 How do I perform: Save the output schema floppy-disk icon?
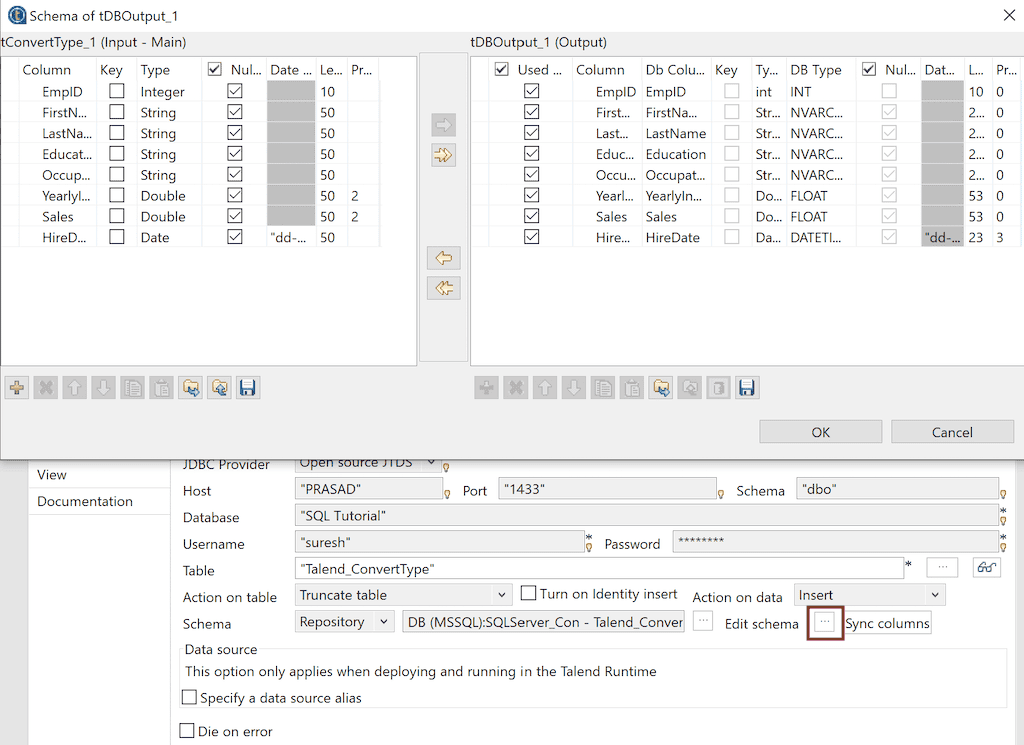(x=746, y=388)
